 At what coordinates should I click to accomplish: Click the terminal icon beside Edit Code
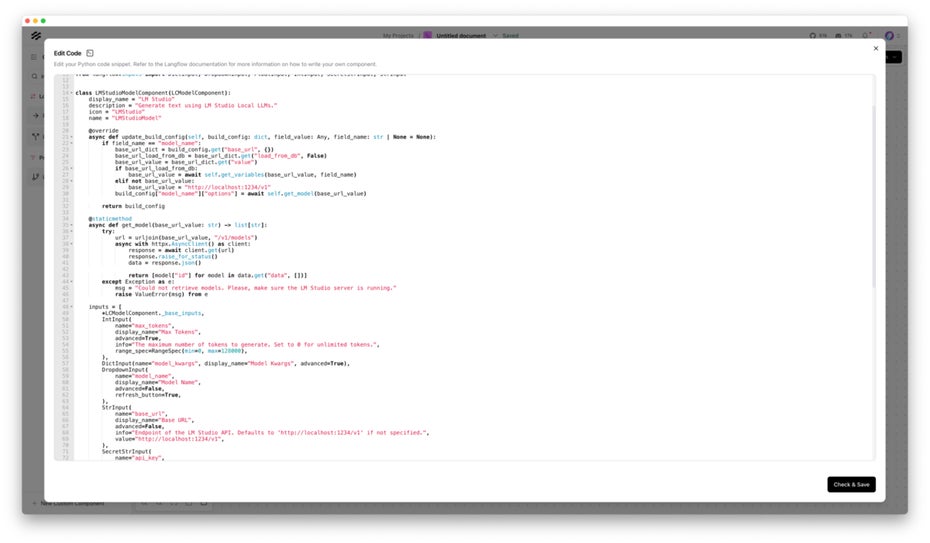coord(90,53)
